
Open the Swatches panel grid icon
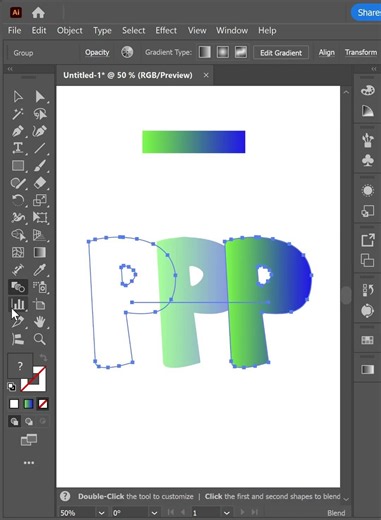[367, 340]
